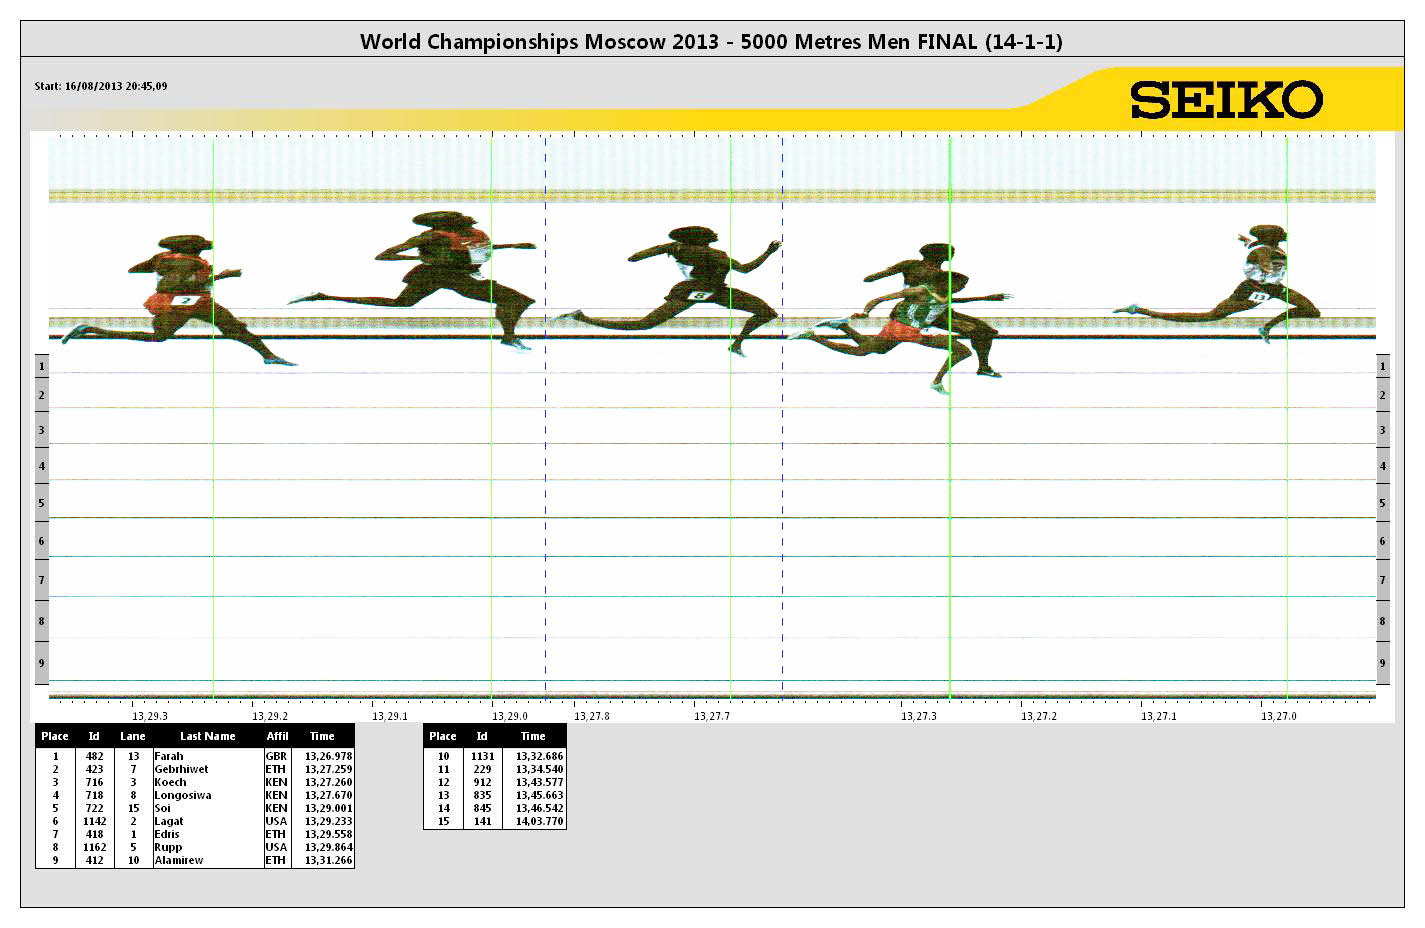Click the 13,29.3 time axis label
The width and height of the screenshot is (1425, 928).
click(150, 716)
